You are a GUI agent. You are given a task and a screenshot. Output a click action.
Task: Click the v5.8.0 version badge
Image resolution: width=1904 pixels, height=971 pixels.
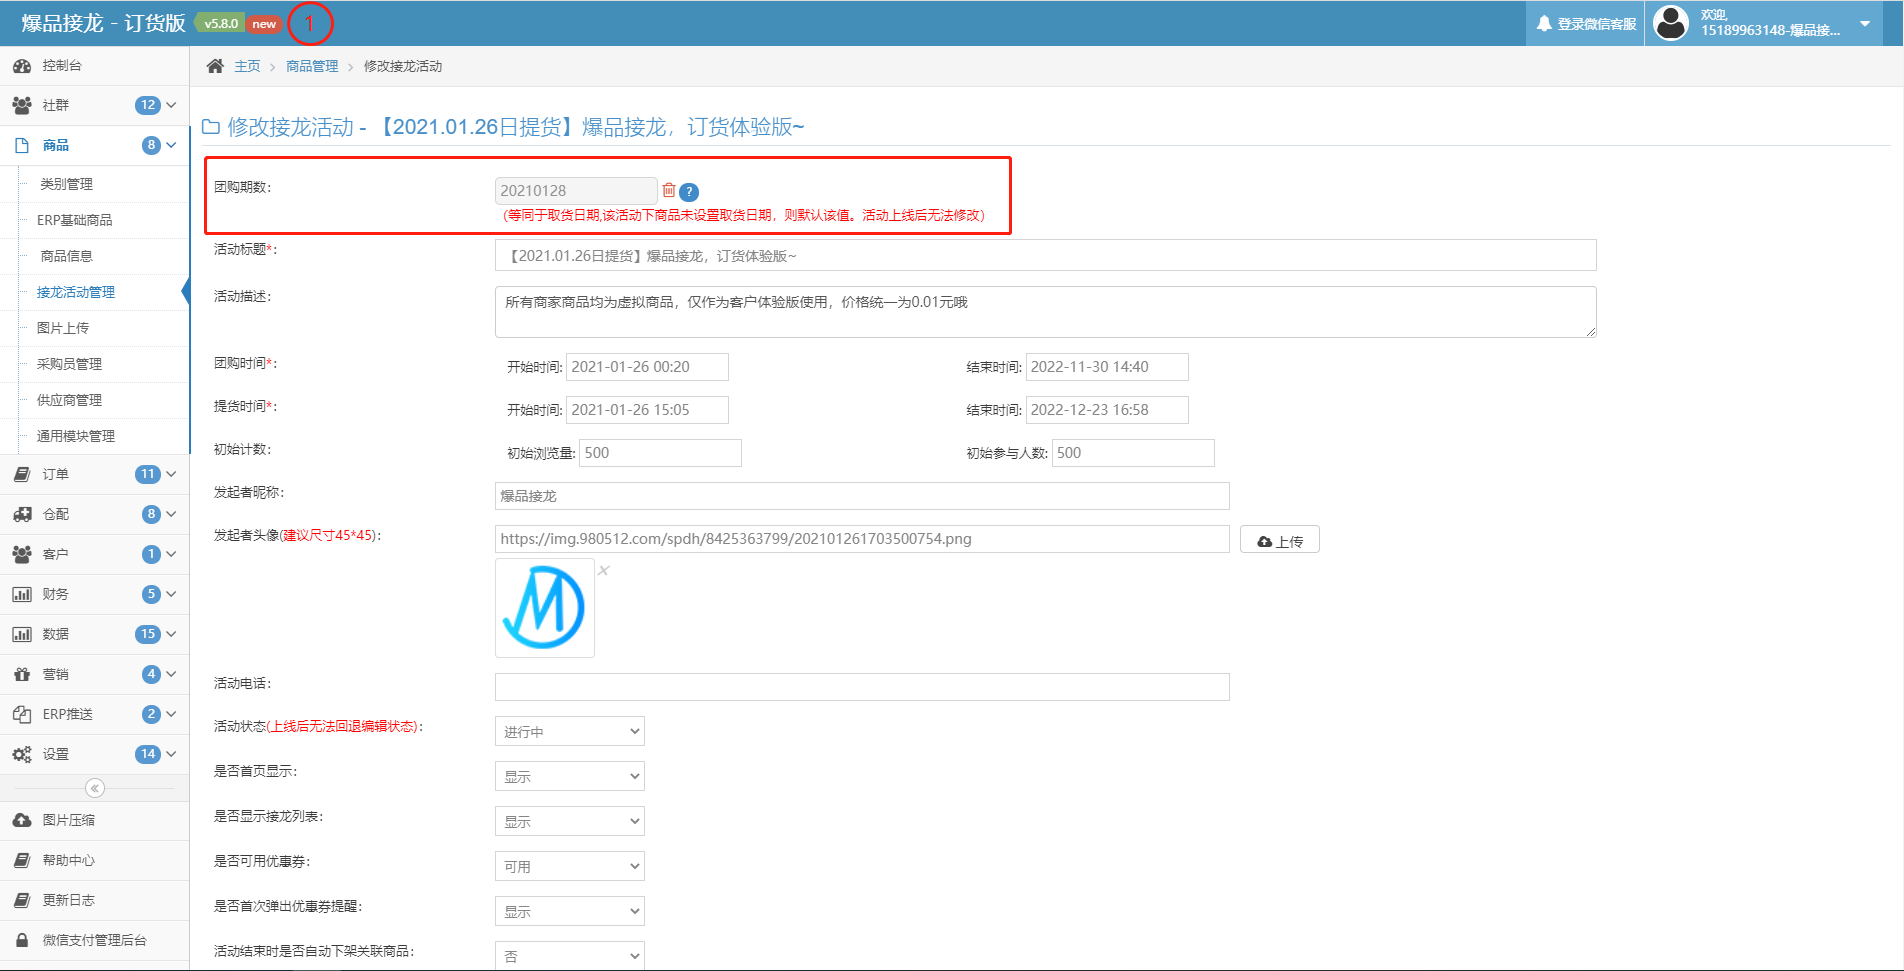click(x=221, y=24)
